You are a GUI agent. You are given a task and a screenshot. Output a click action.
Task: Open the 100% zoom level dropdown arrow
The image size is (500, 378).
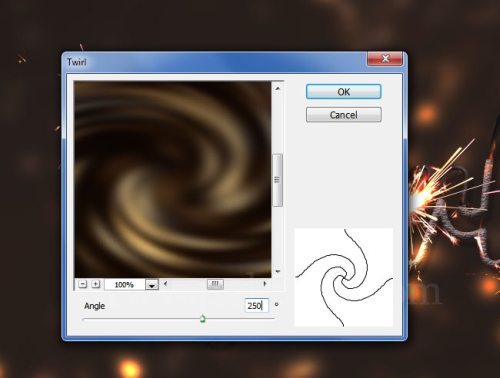[x=152, y=285]
